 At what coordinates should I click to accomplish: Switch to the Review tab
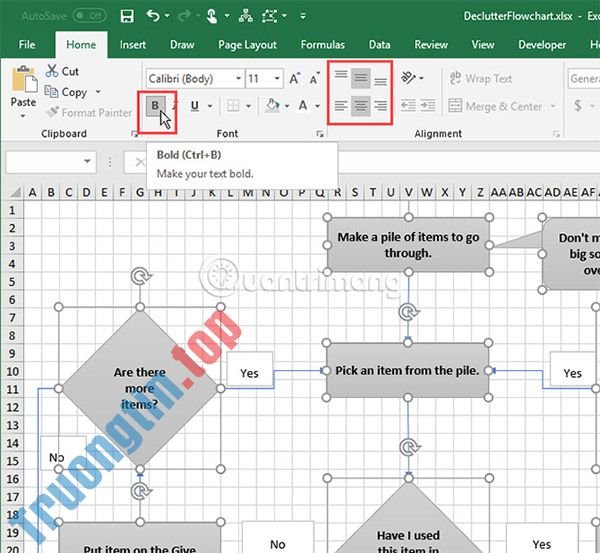click(431, 45)
